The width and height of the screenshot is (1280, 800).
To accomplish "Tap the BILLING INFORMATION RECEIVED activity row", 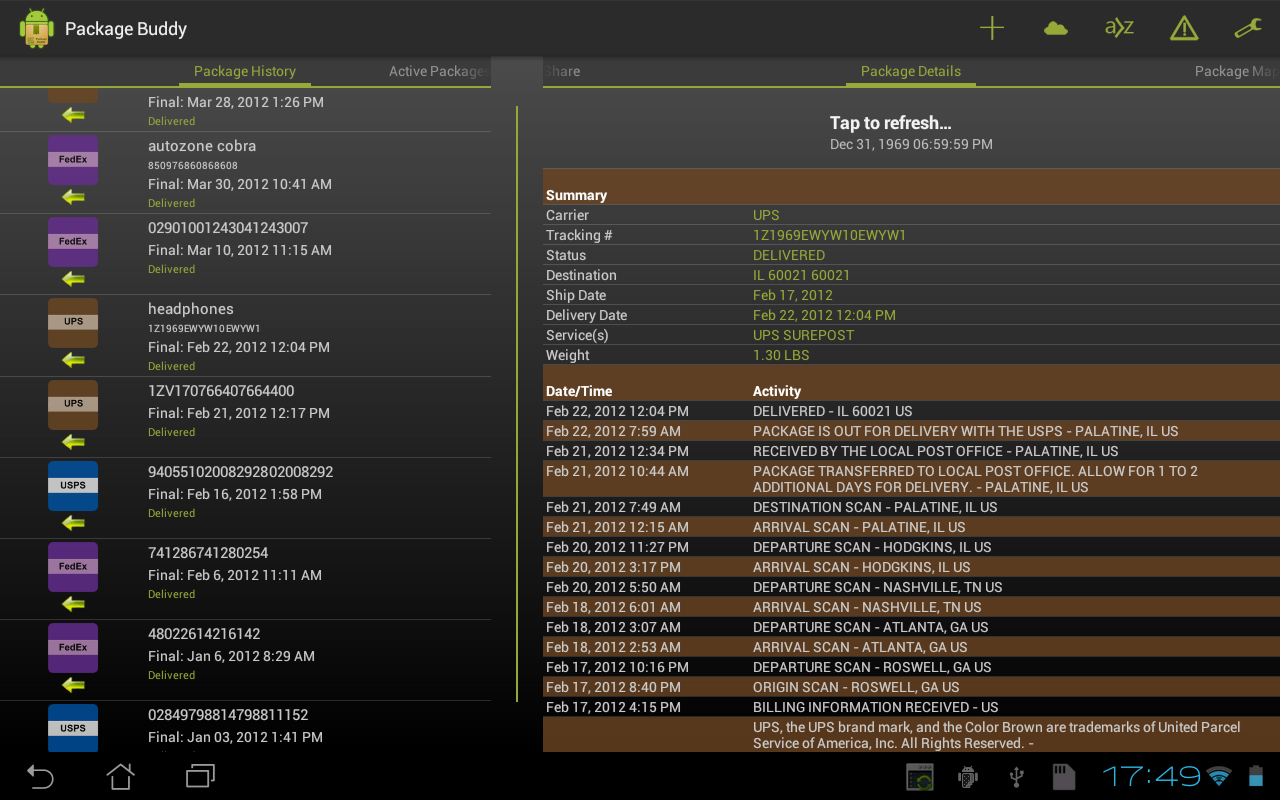I will point(911,707).
